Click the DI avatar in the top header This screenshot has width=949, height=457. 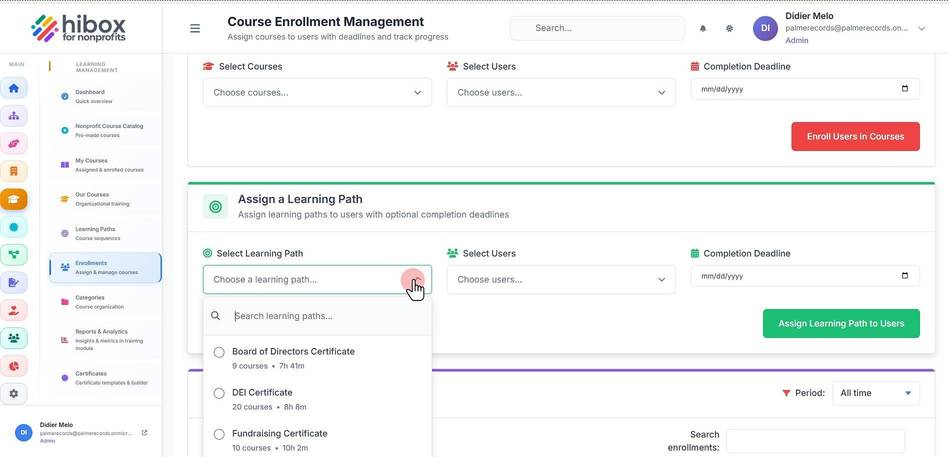pyautogui.click(x=765, y=28)
